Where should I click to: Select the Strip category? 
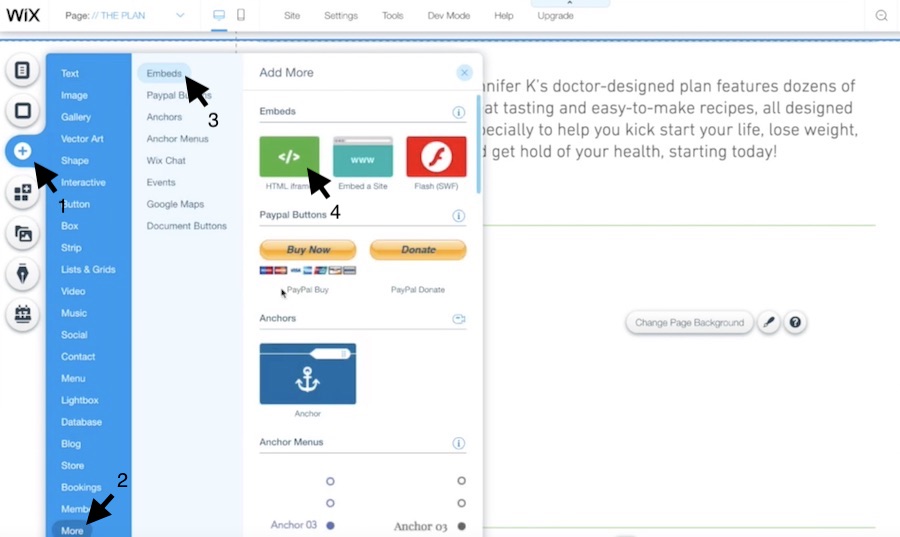tap(71, 248)
